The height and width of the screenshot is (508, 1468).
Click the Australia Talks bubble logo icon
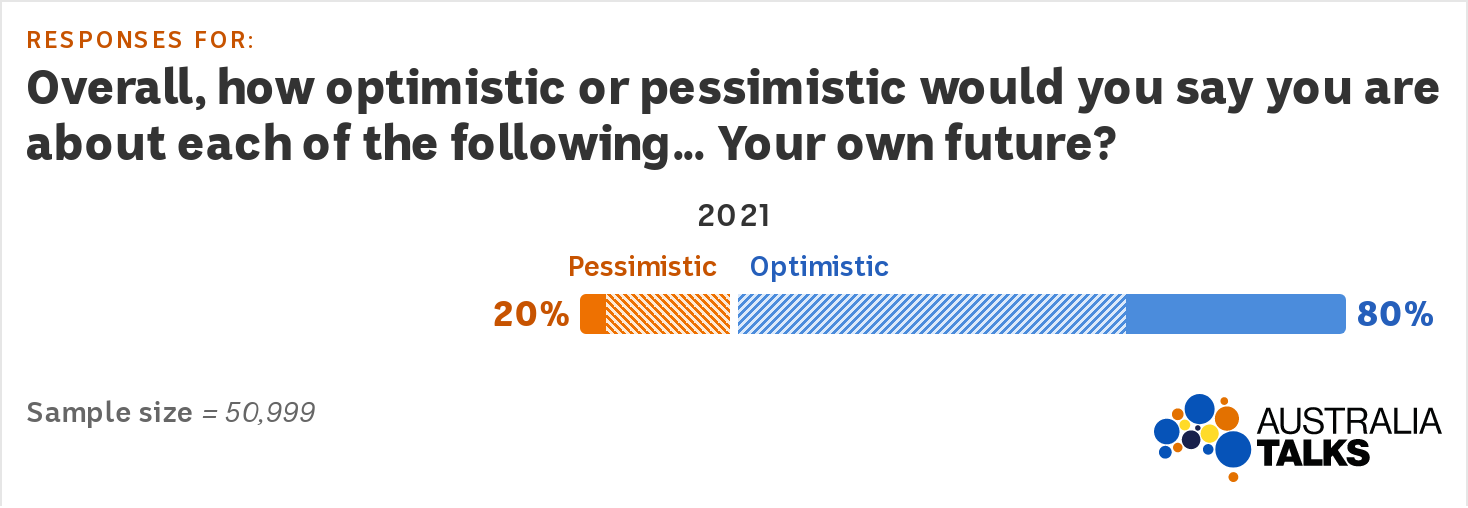pos(1202,438)
